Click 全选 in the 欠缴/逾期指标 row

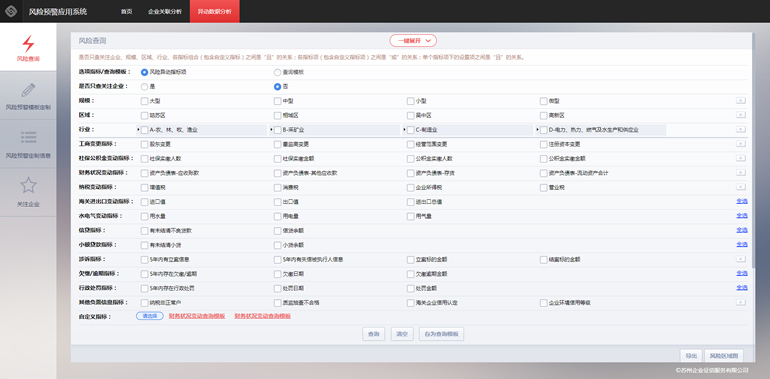pos(742,273)
